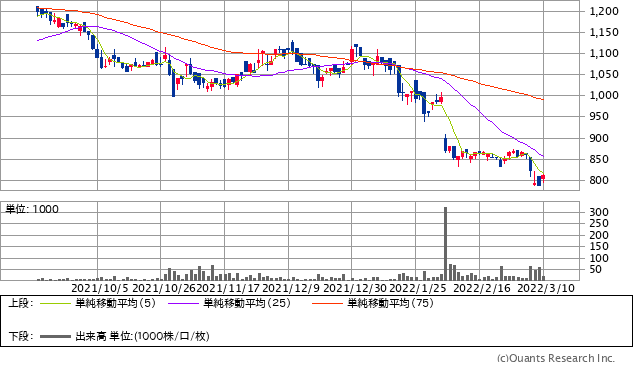Click the 2021/11/17 date label
The image size is (633, 371).
(x=228, y=288)
